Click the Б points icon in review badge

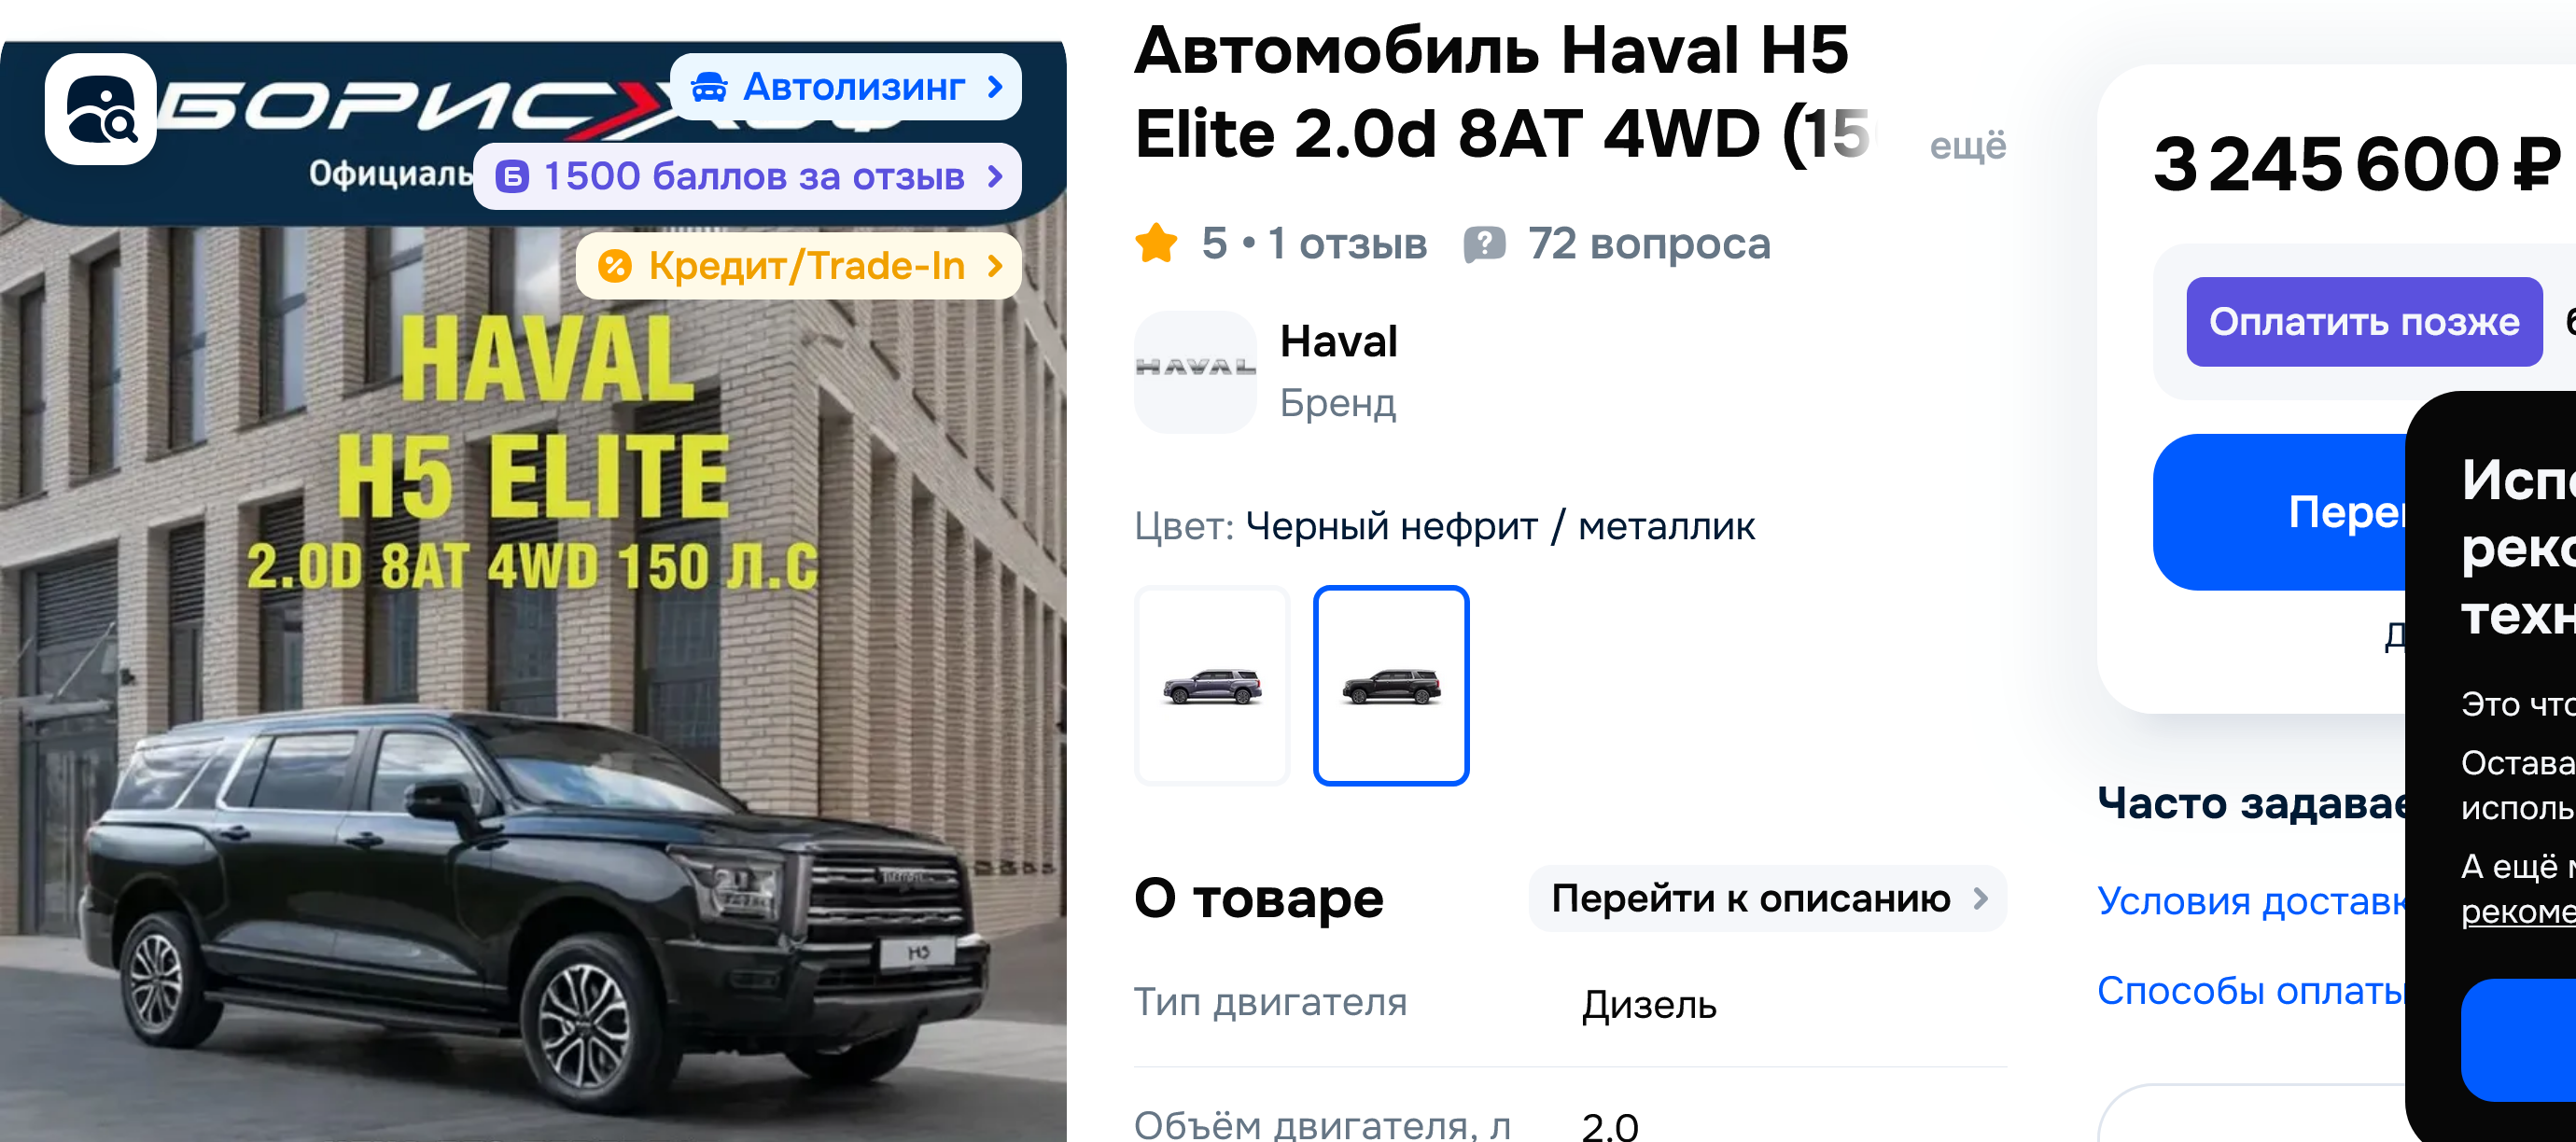coord(512,177)
